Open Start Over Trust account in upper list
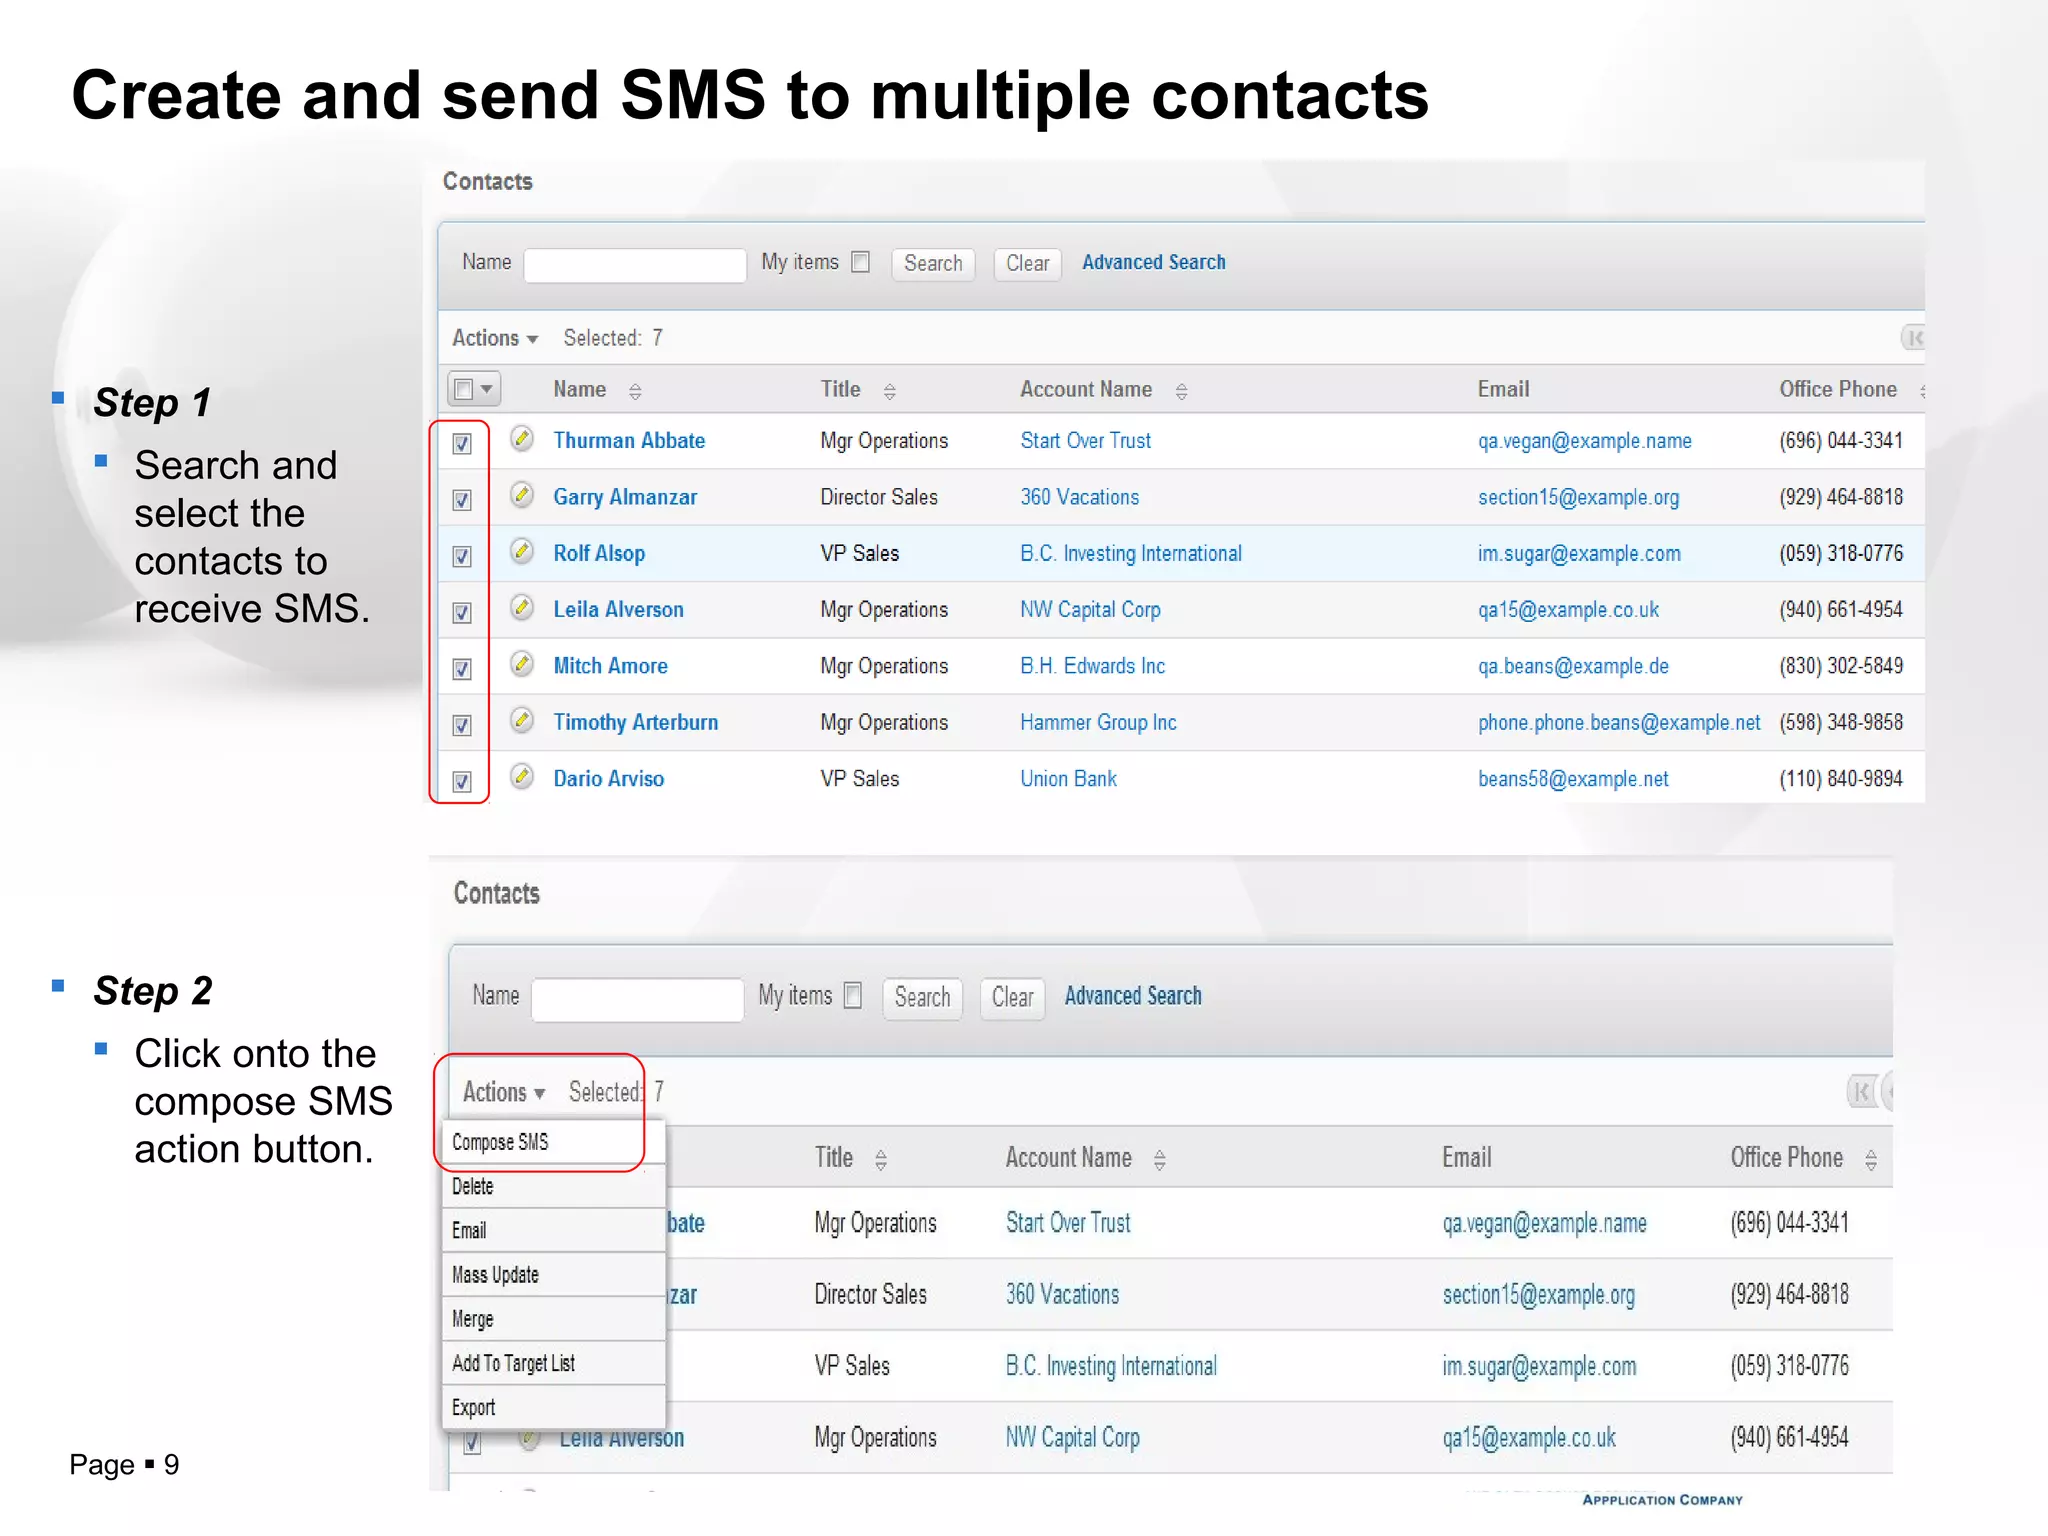The width and height of the screenshot is (2048, 1536). (1085, 440)
